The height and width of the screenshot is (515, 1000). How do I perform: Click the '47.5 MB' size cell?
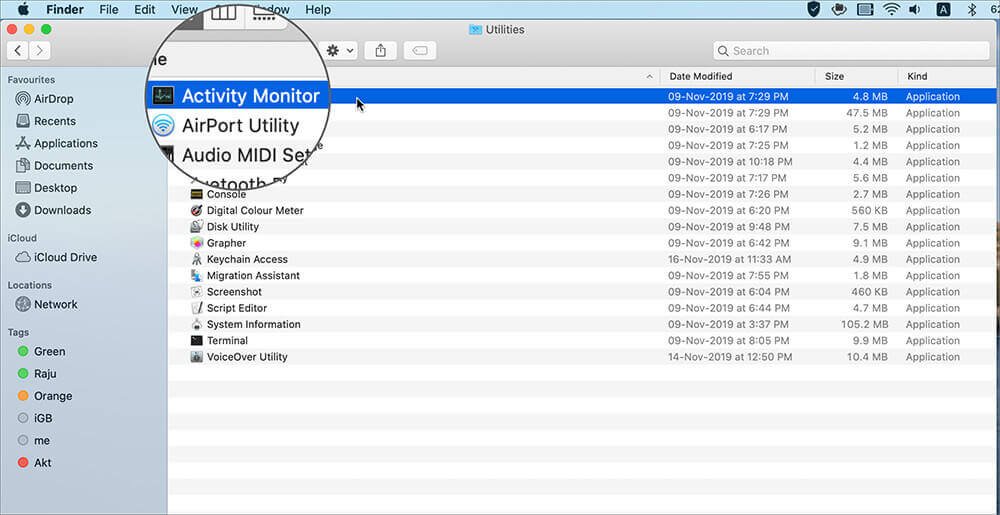(866, 113)
